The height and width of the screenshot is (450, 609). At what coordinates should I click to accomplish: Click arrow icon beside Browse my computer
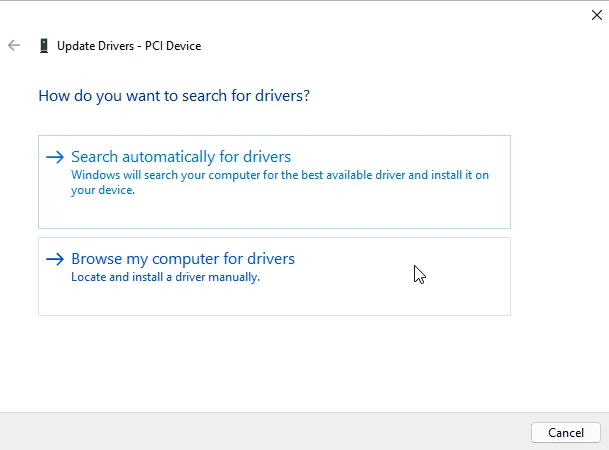[55, 259]
